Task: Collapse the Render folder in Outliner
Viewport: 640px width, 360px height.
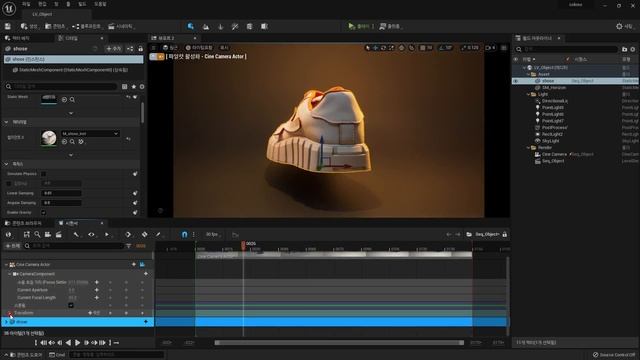Action: [528, 148]
